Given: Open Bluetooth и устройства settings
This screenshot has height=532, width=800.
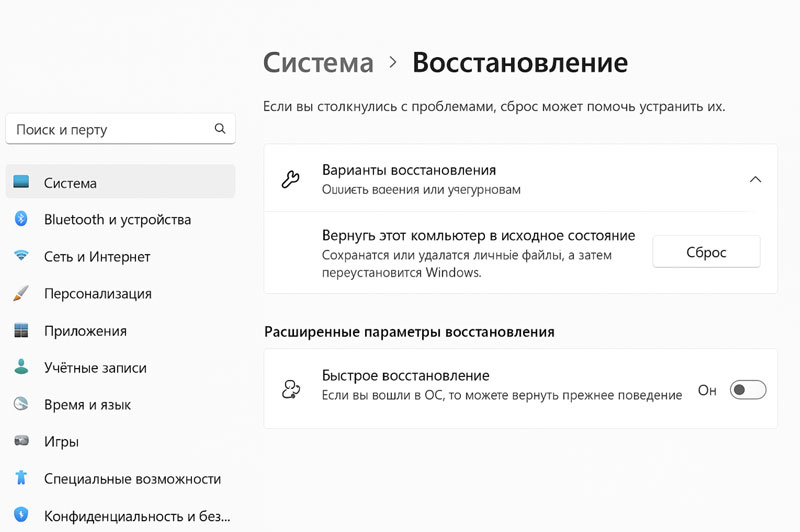Looking at the screenshot, I should (120, 219).
